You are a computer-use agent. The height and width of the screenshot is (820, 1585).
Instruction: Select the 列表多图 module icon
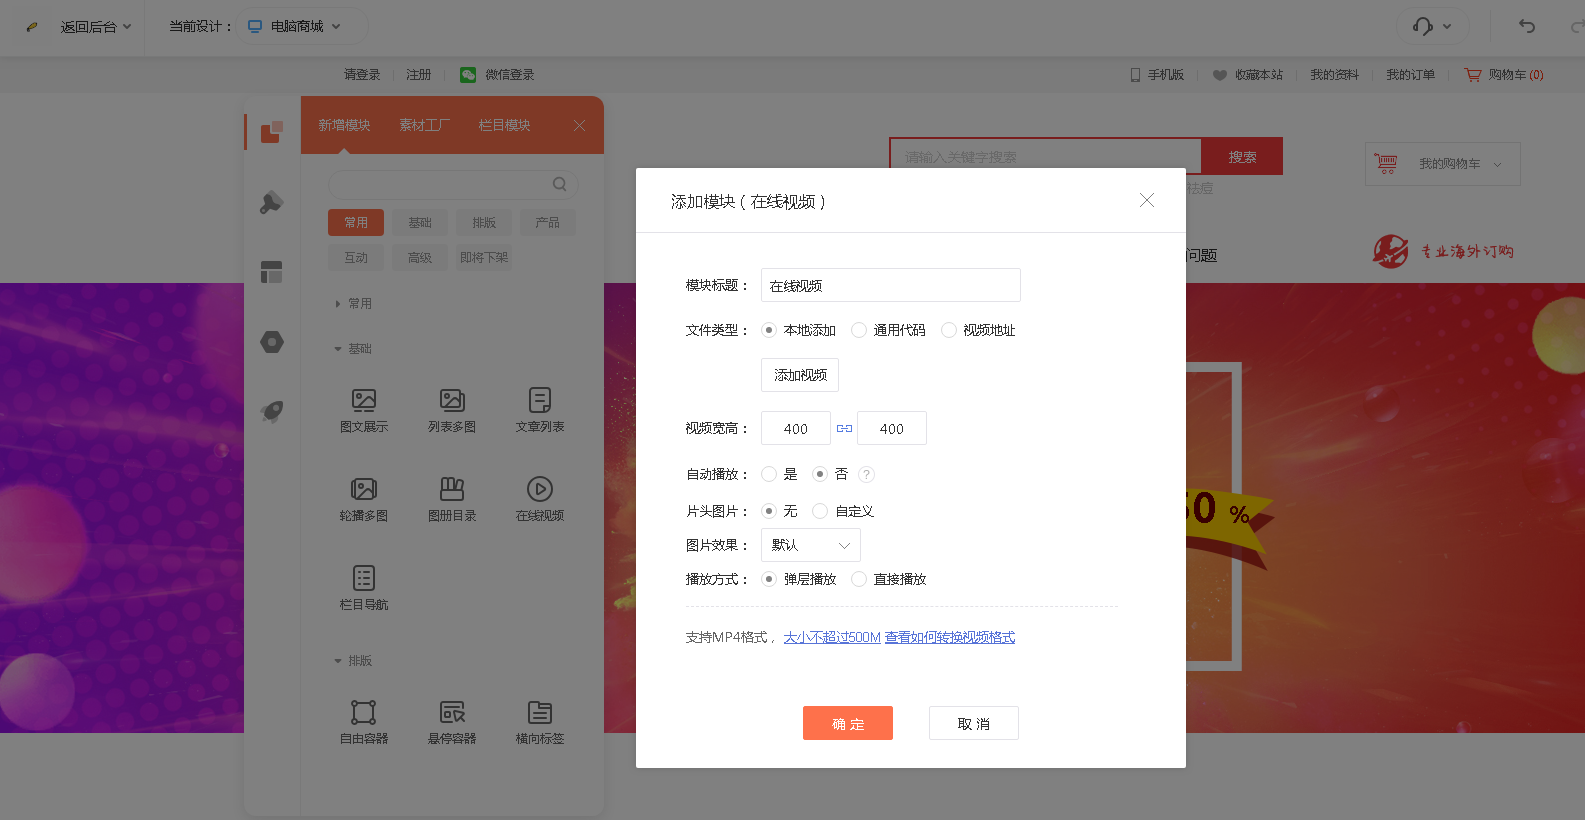(x=452, y=401)
